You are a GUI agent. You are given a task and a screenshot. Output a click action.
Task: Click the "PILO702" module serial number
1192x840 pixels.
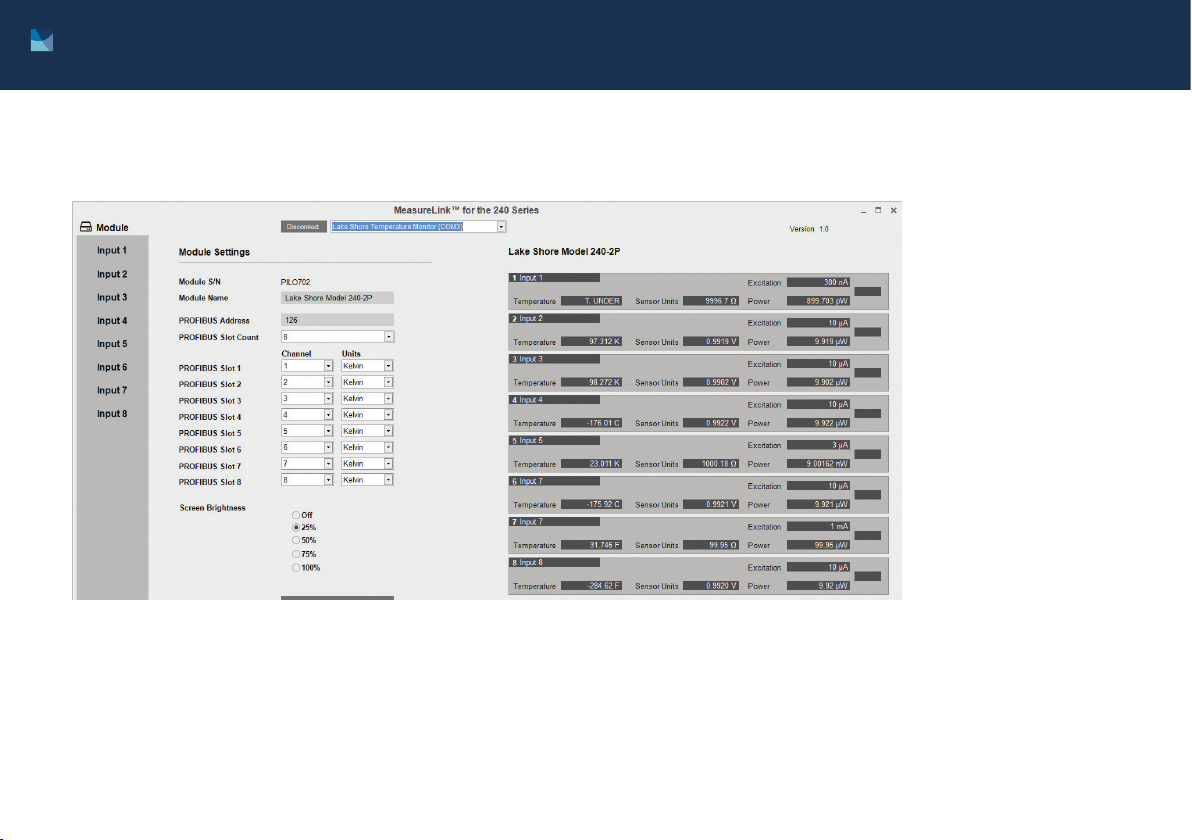(x=295, y=282)
